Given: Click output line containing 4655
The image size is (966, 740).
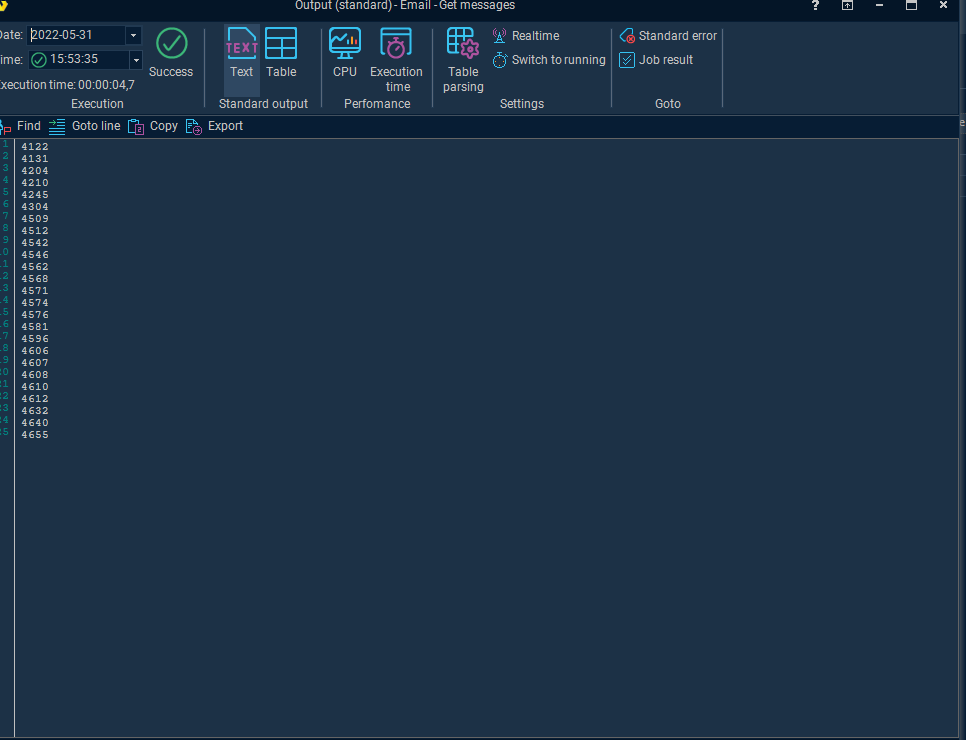Looking at the screenshot, I should tap(35, 435).
